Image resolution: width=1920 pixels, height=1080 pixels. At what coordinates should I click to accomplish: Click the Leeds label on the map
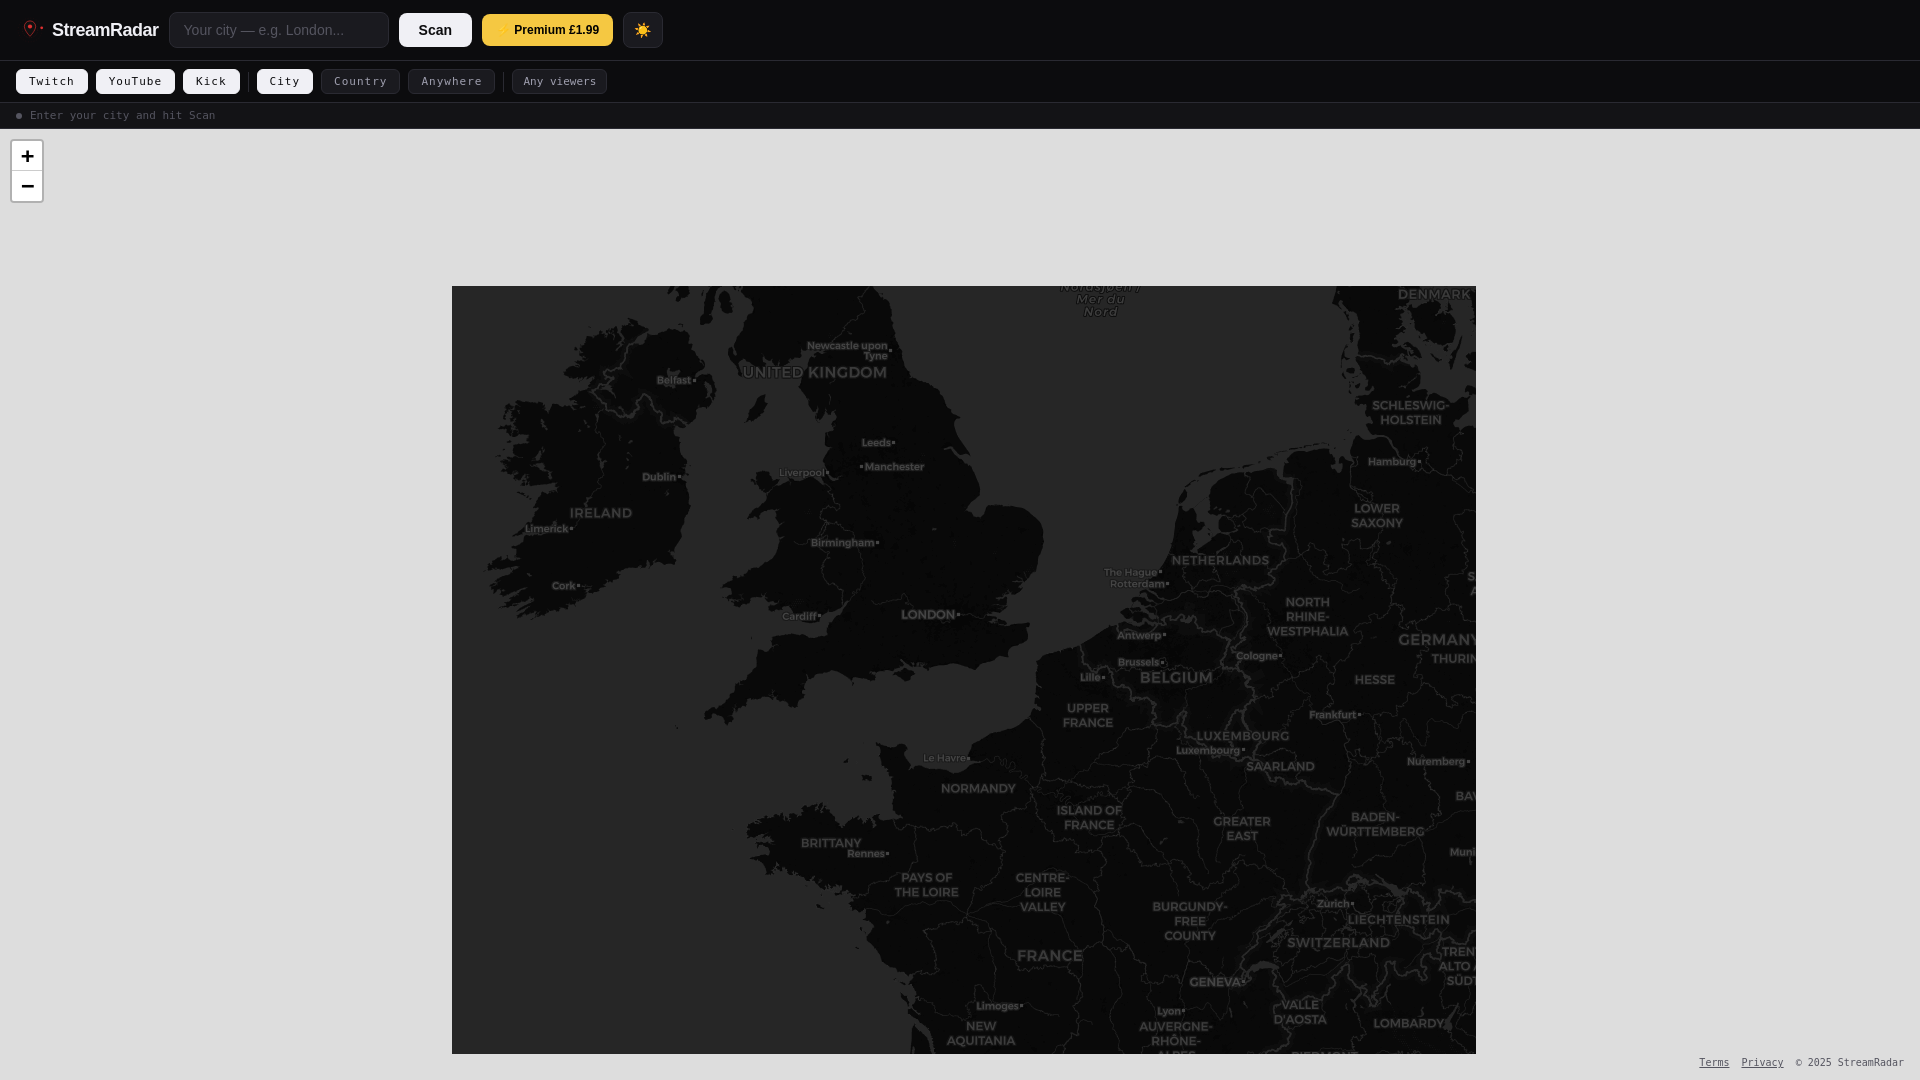(x=876, y=443)
